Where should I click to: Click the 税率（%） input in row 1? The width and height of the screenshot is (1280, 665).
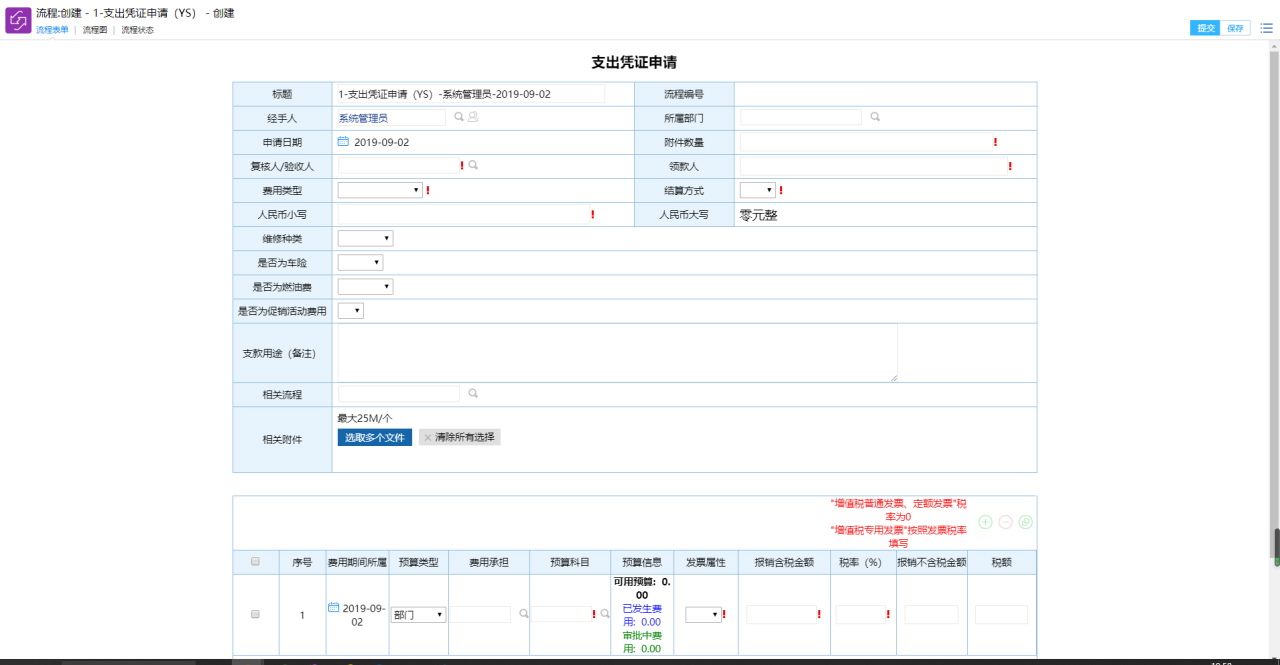pyautogui.click(x=860, y=615)
